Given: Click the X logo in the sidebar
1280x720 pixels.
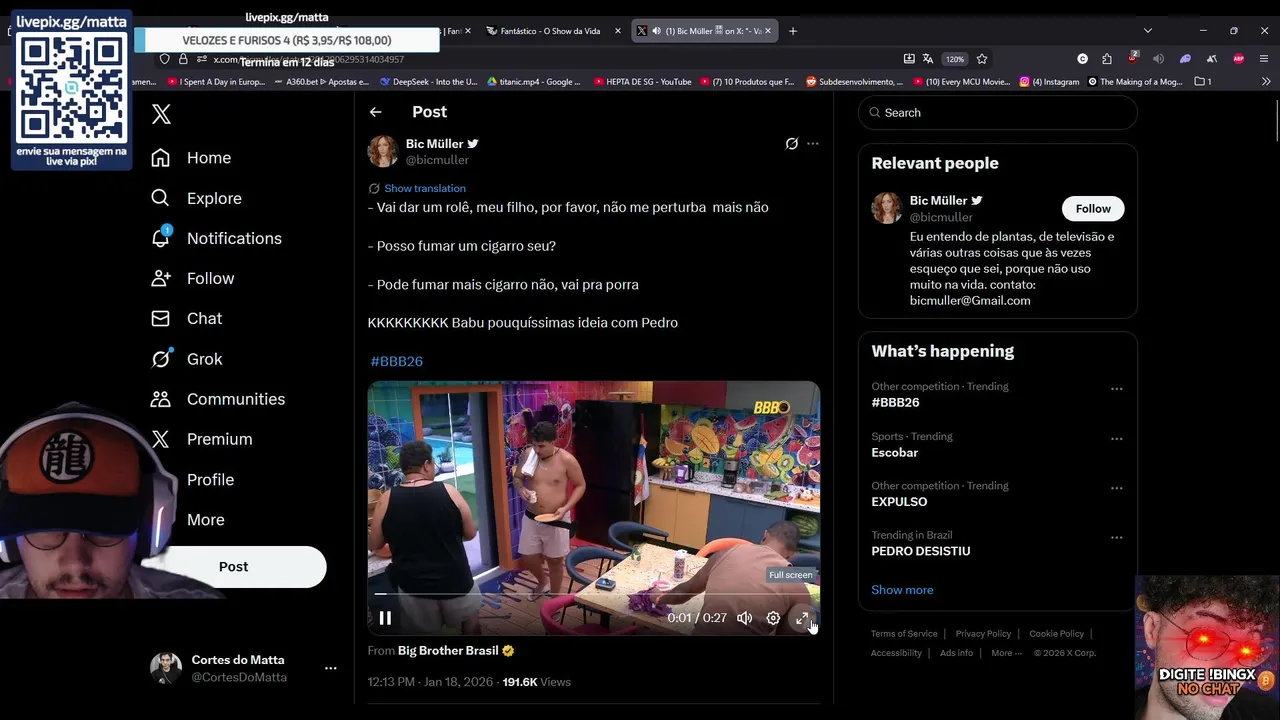Looking at the screenshot, I should [x=161, y=114].
